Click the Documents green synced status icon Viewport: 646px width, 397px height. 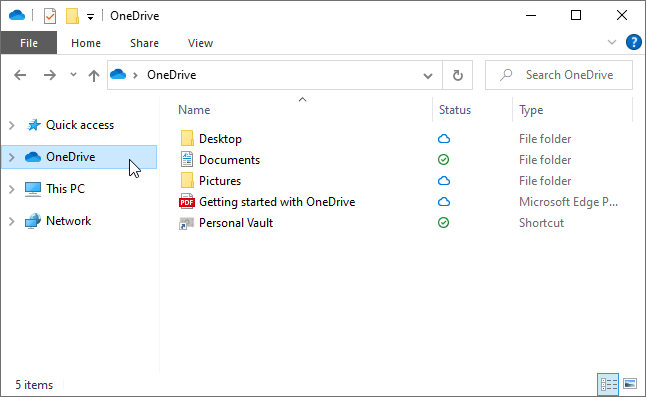(x=443, y=159)
